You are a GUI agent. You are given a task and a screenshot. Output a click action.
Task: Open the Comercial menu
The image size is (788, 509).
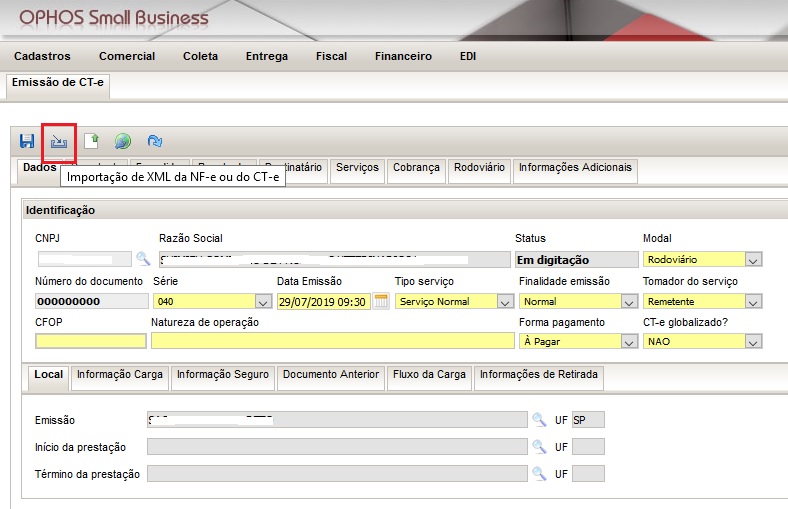click(x=127, y=56)
